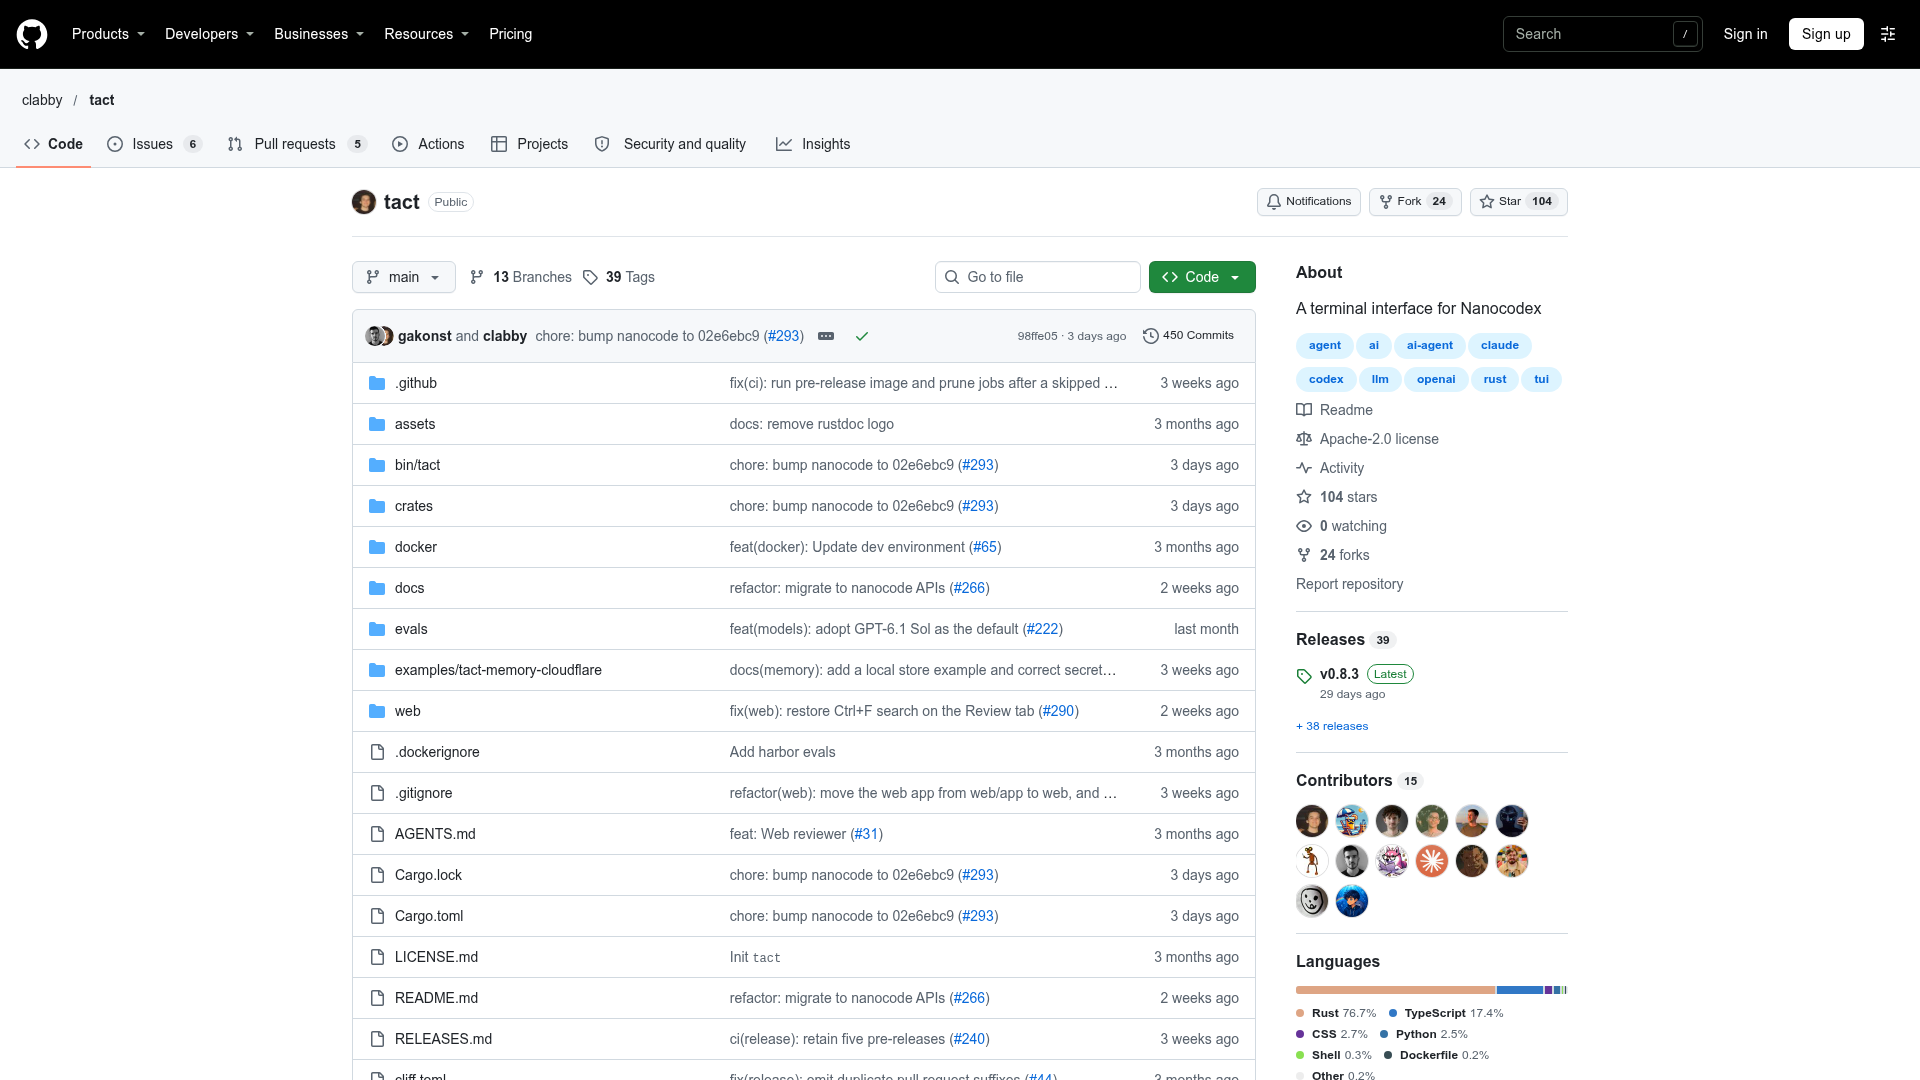
Task: Switch to the Issues tab
Action: (155, 144)
